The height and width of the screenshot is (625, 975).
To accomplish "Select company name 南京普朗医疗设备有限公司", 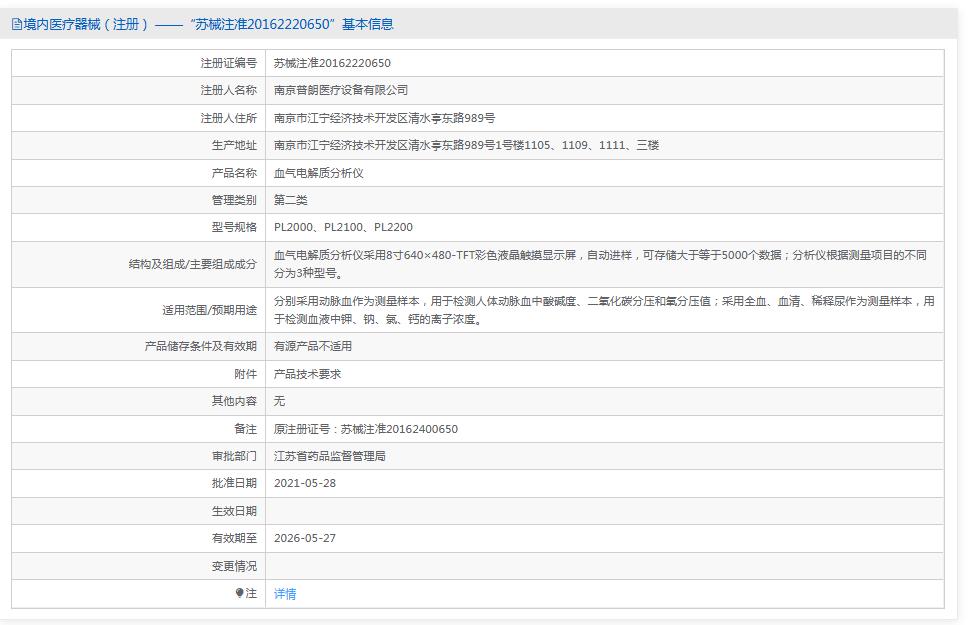I will click(x=341, y=90).
